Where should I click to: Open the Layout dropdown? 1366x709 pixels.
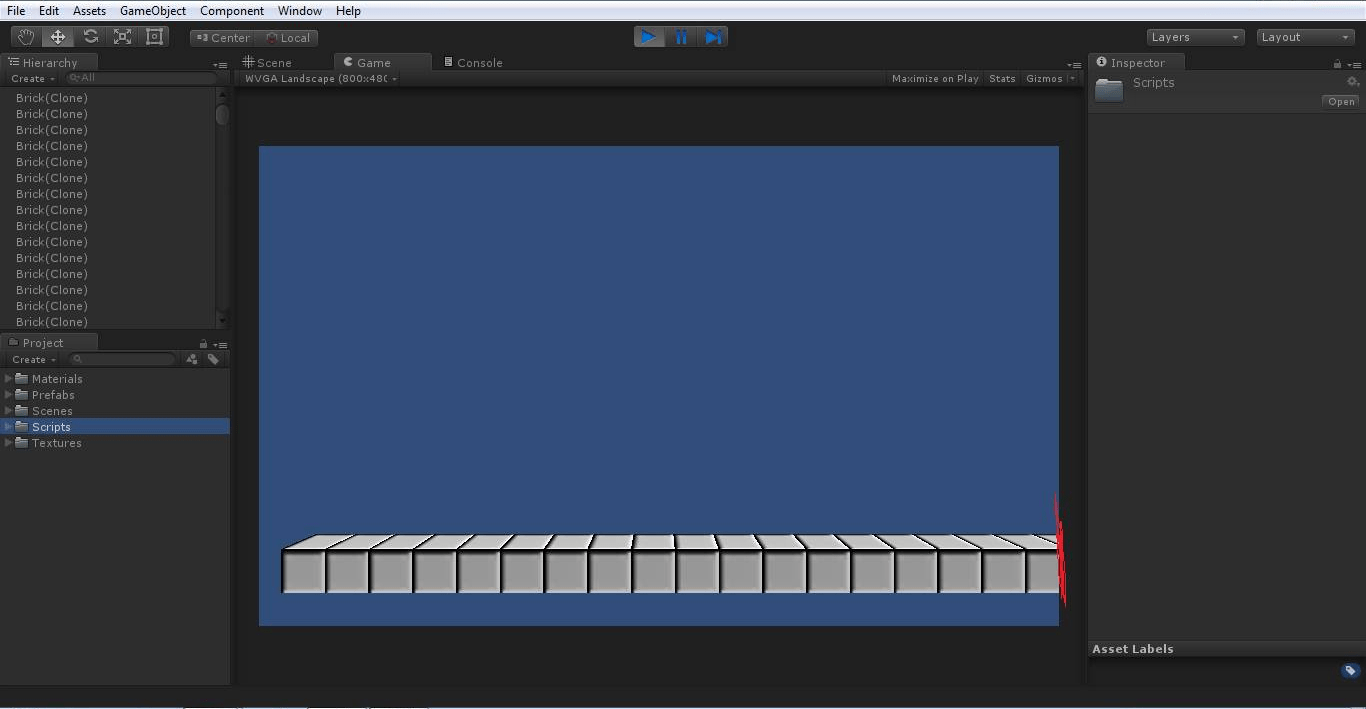click(1305, 36)
